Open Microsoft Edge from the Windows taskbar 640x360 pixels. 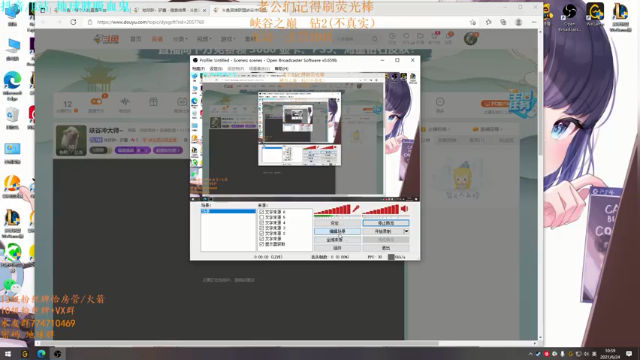pos(41,354)
